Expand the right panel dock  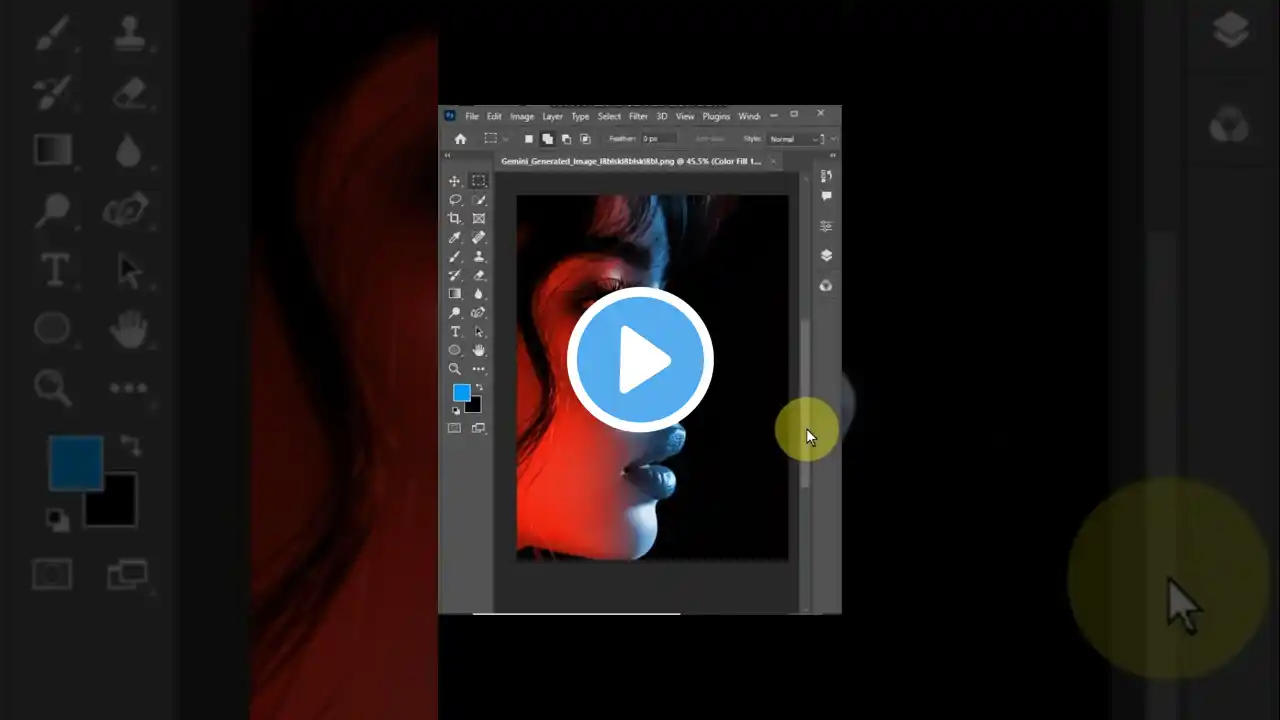tap(833, 155)
